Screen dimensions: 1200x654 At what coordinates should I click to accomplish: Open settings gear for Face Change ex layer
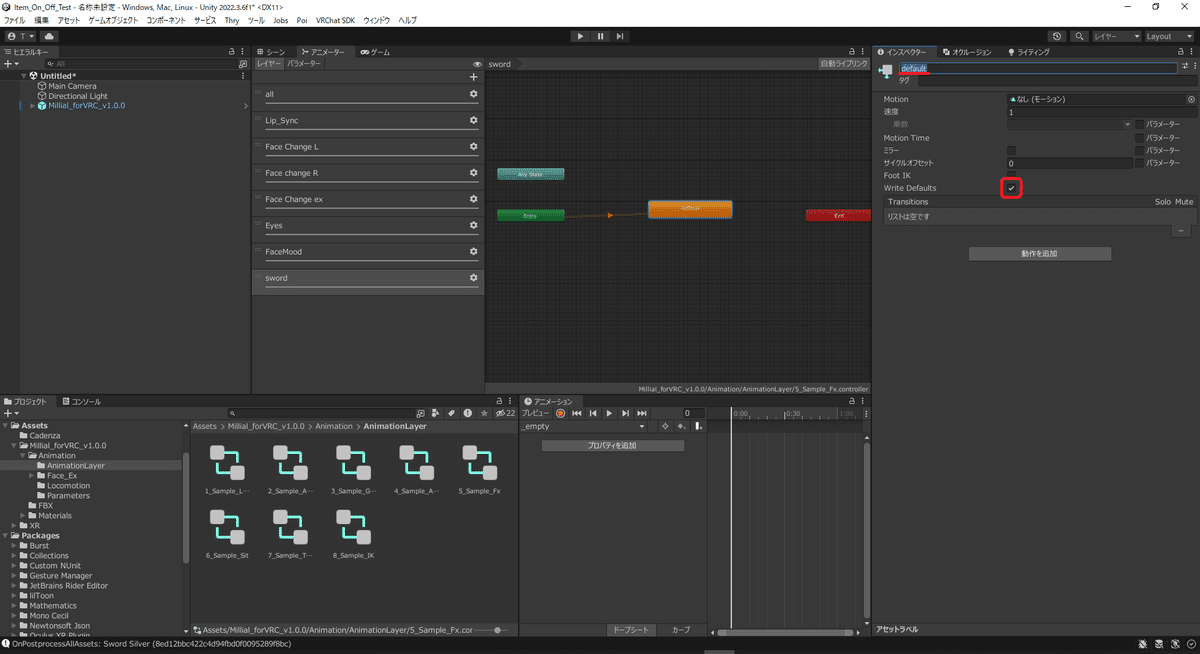[474, 199]
